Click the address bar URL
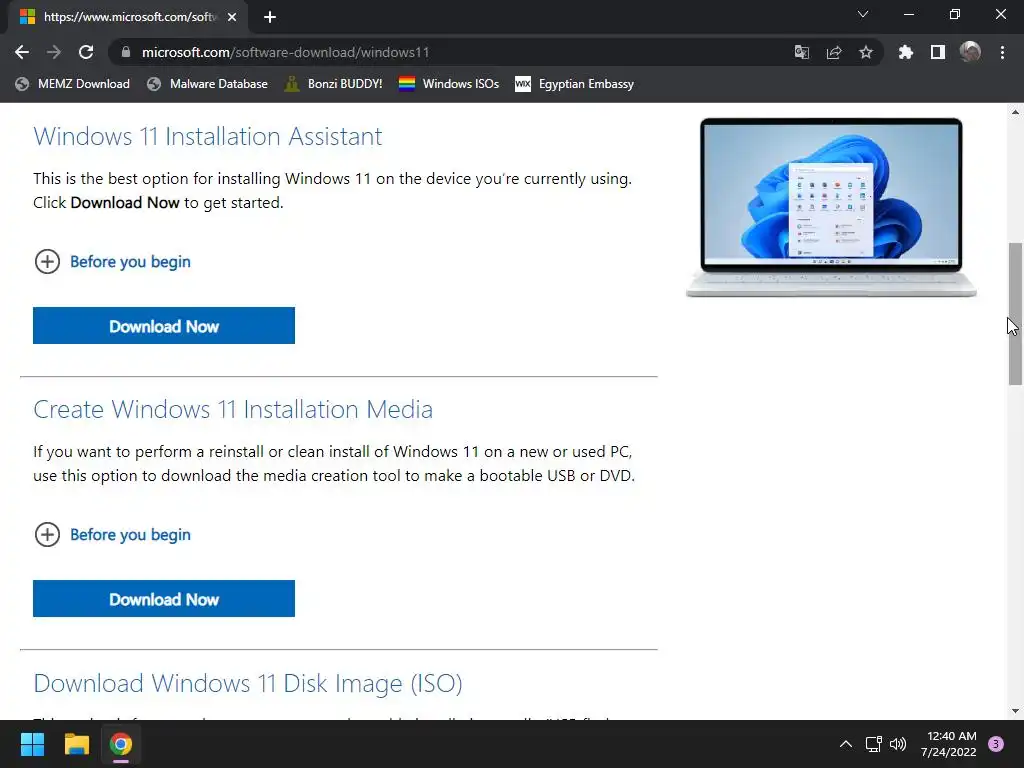Viewport: 1024px width, 768px height. [x=285, y=52]
